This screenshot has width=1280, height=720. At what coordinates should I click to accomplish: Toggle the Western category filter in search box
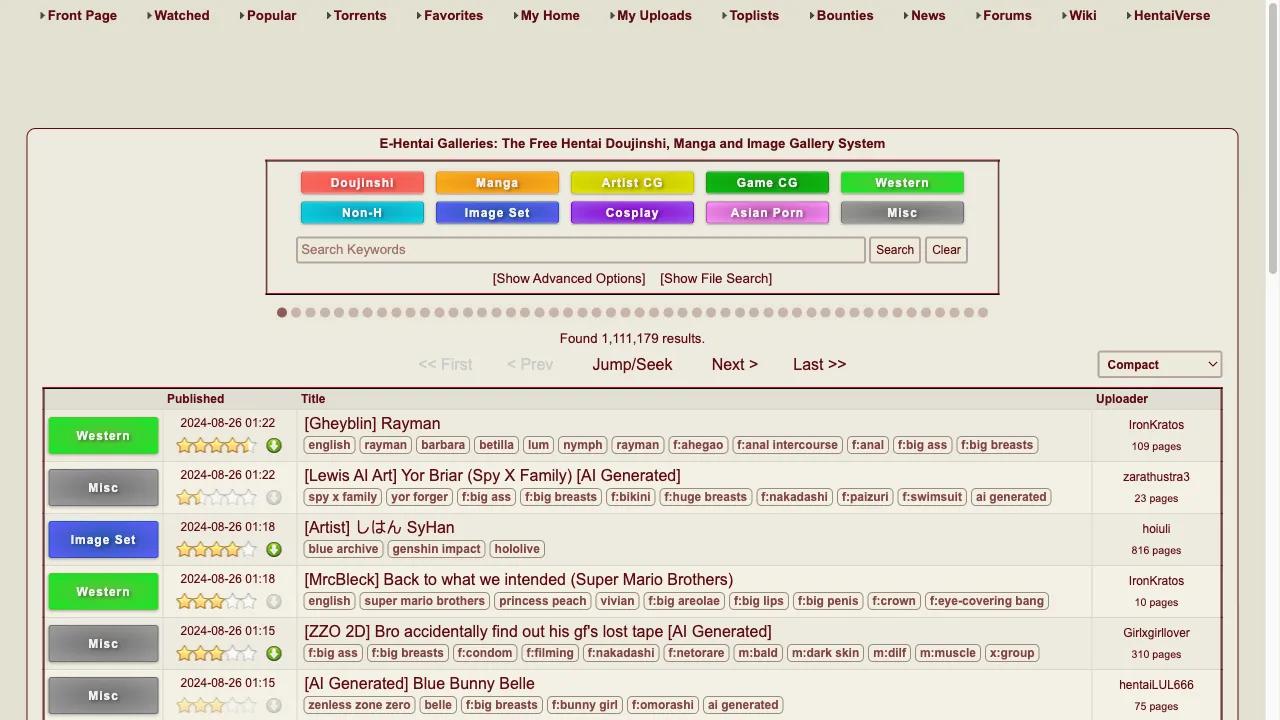coord(902,183)
